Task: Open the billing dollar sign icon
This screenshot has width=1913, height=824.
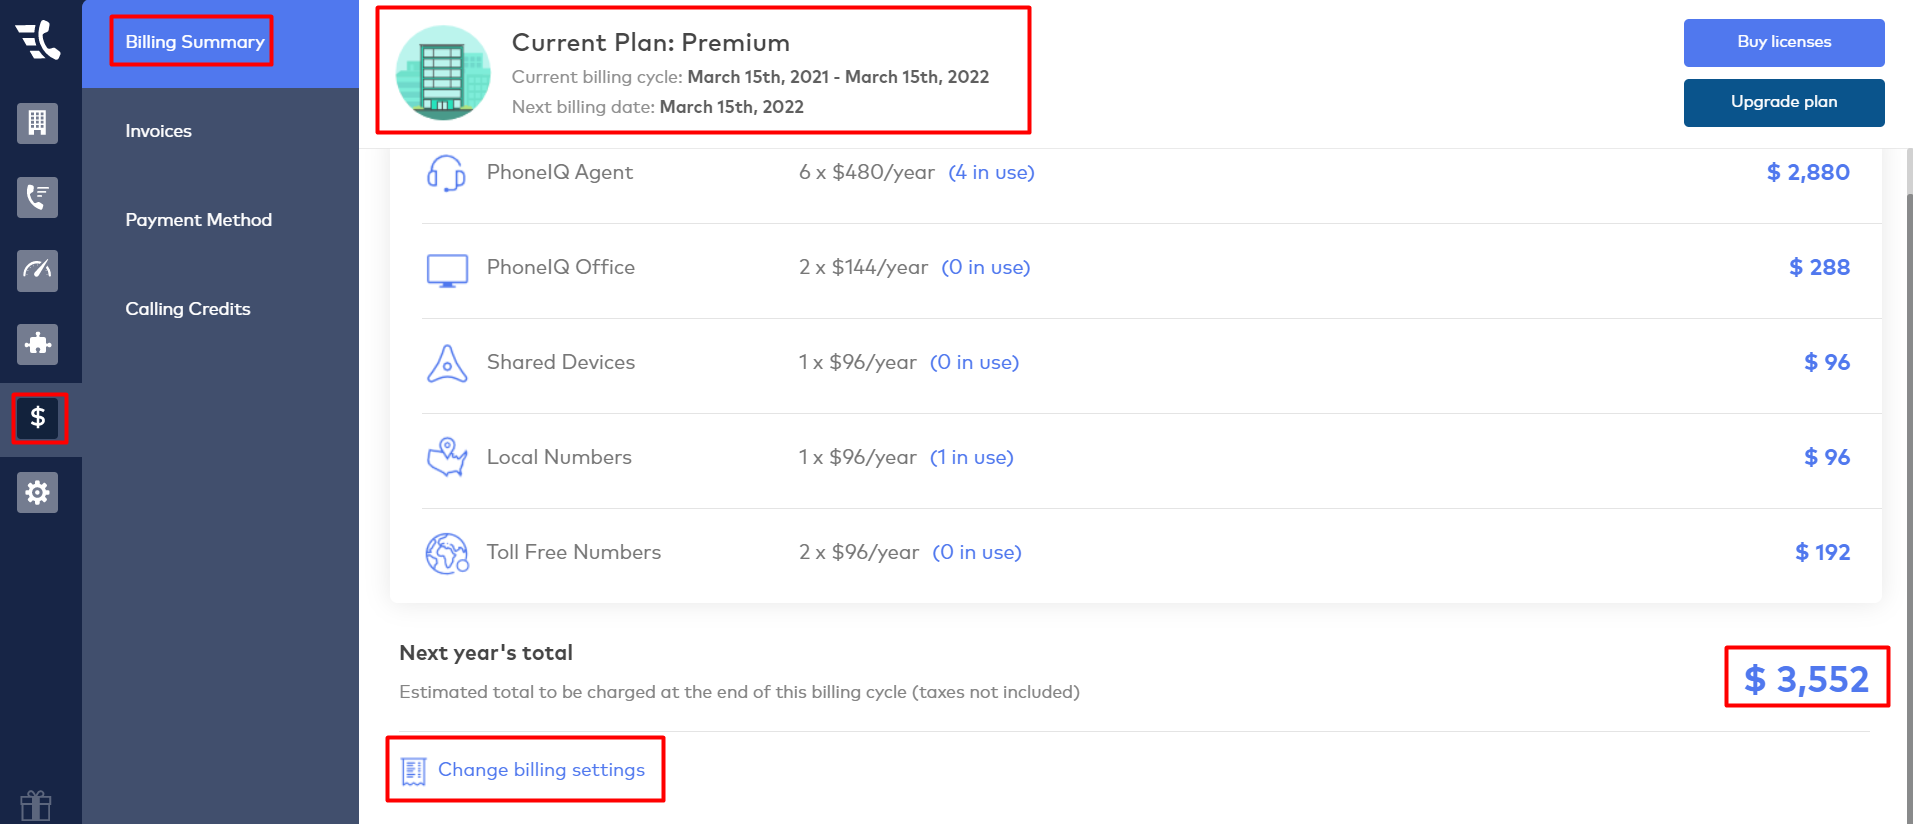Action: click(x=38, y=418)
